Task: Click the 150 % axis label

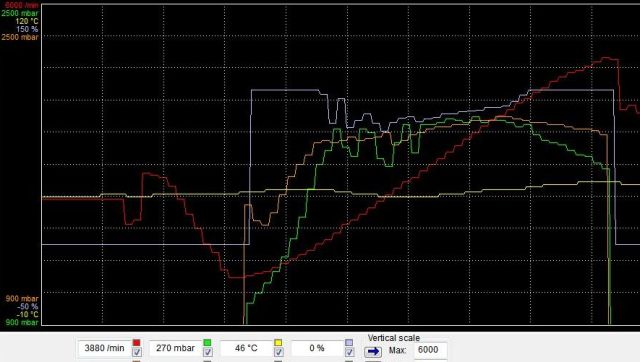Action: point(27,29)
